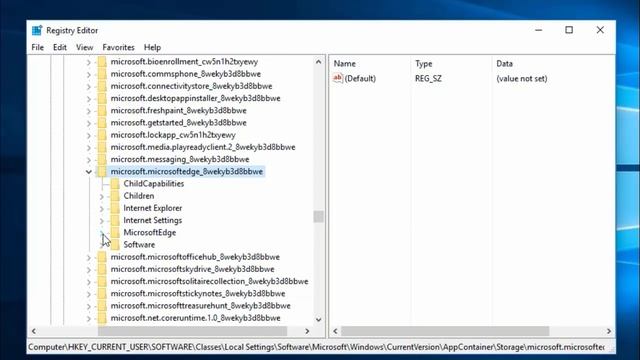This screenshot has height=360, width=640.
Task: Select the Software subkey name
Action: pos(139,245)
